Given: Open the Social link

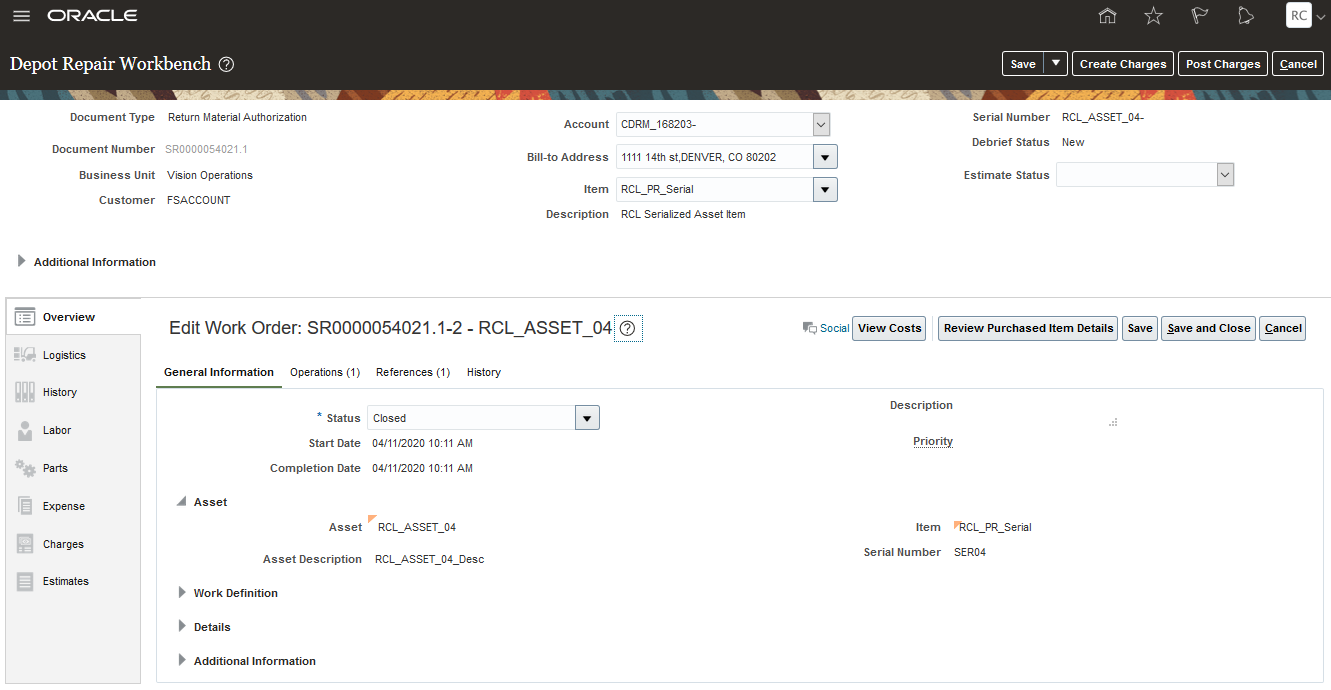Looking at the screenshot, I should [x=834, y=328].
